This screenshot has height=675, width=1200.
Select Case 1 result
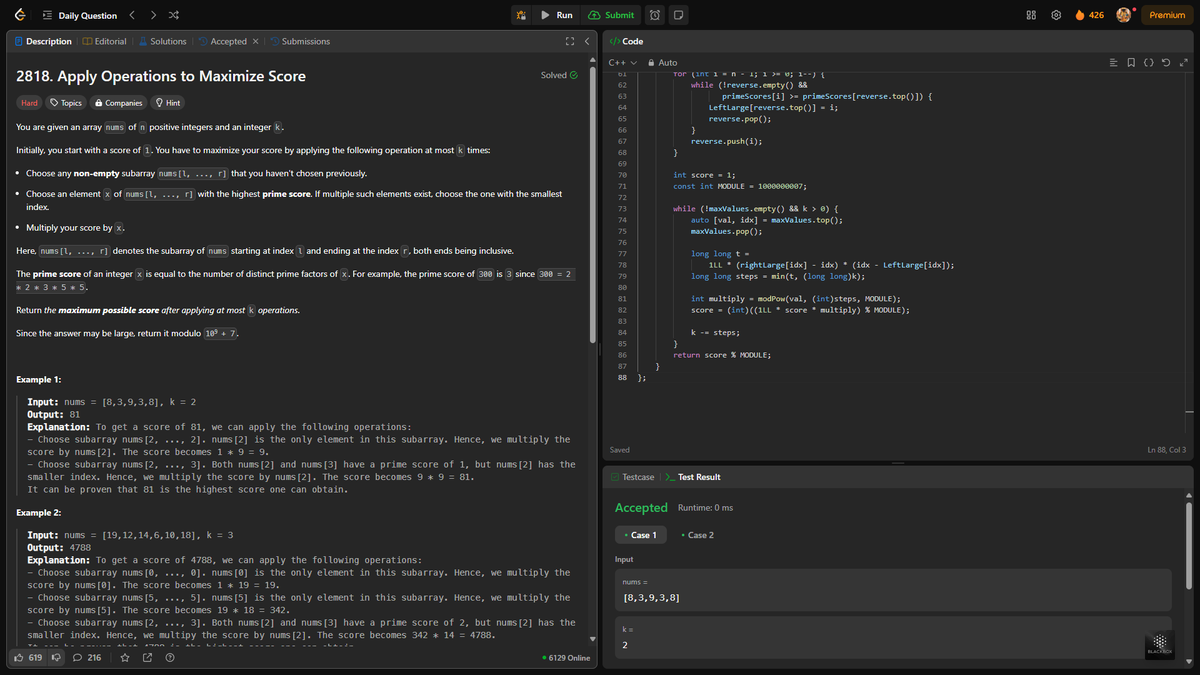[640, 535]
